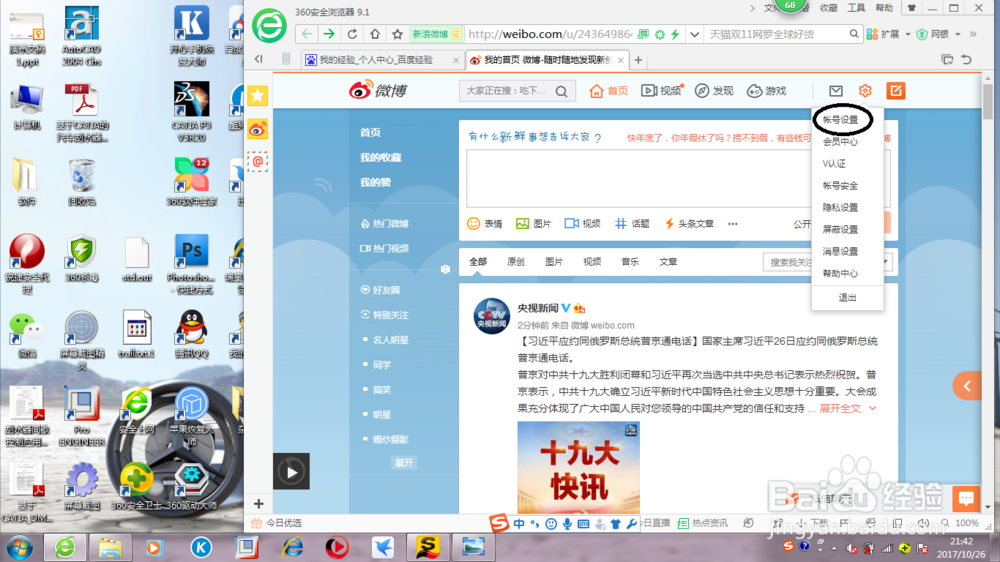The width and height of the screenshot is (1000, 562).
Task: Choose V认证 in settings dropdown
Action: coord(834,163)
